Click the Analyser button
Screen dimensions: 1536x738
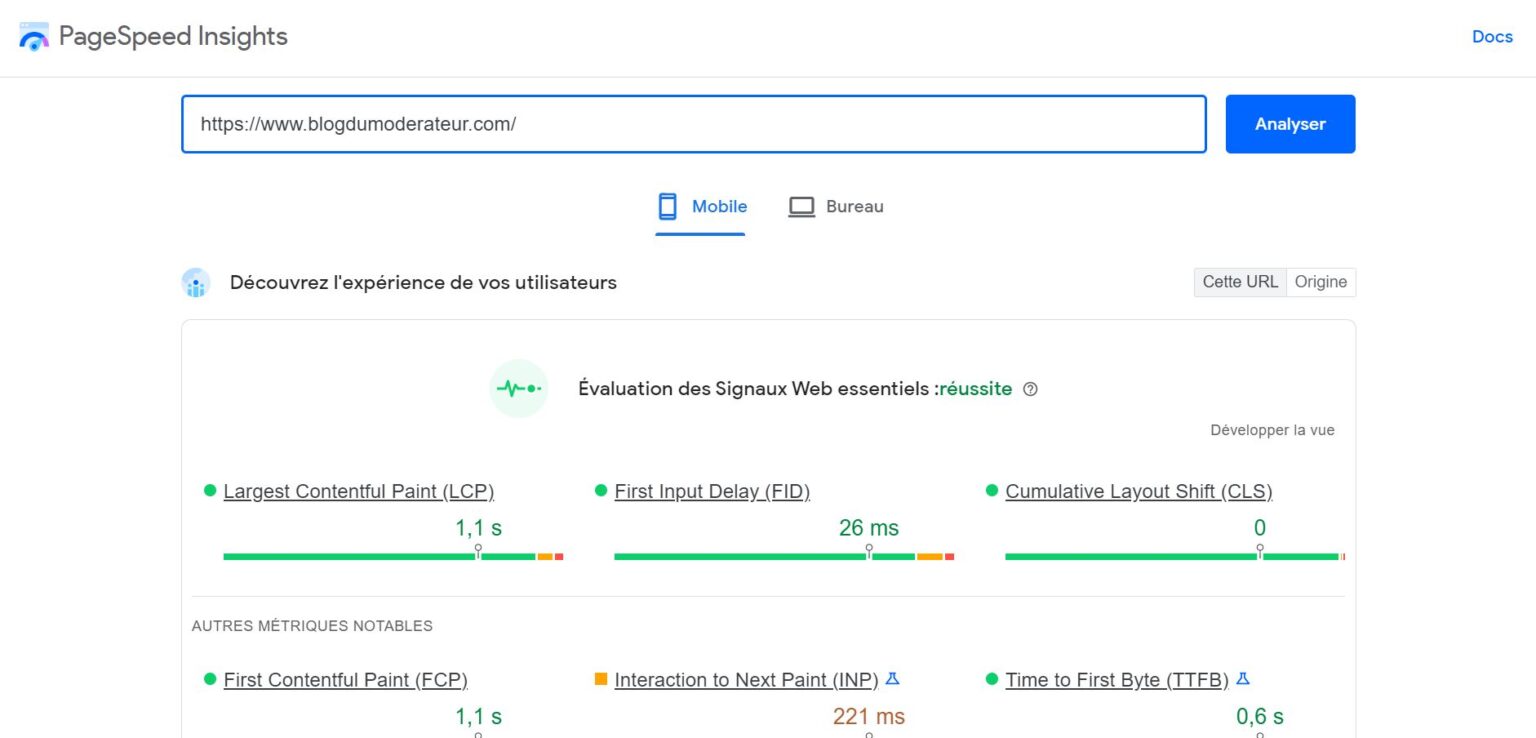click(x=1290, y=124)
